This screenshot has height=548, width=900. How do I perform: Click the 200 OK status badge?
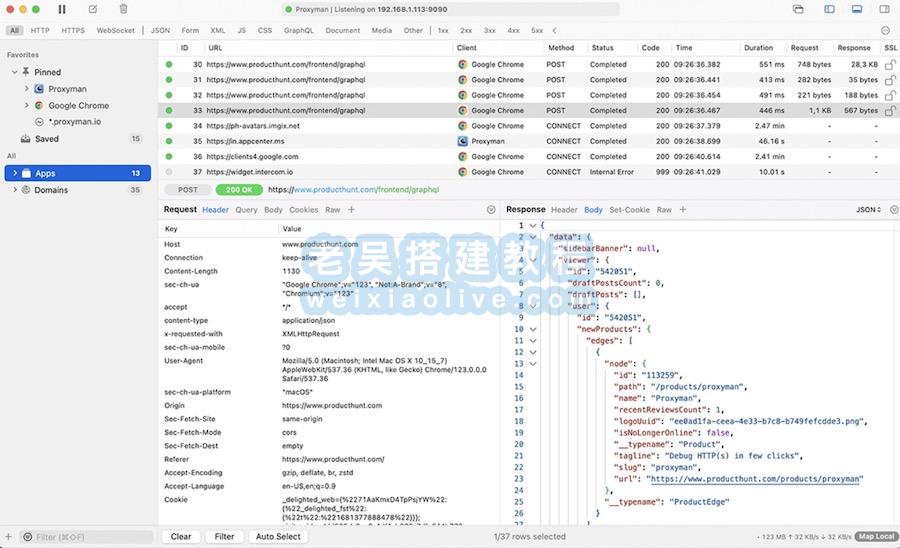coord(239,190)
